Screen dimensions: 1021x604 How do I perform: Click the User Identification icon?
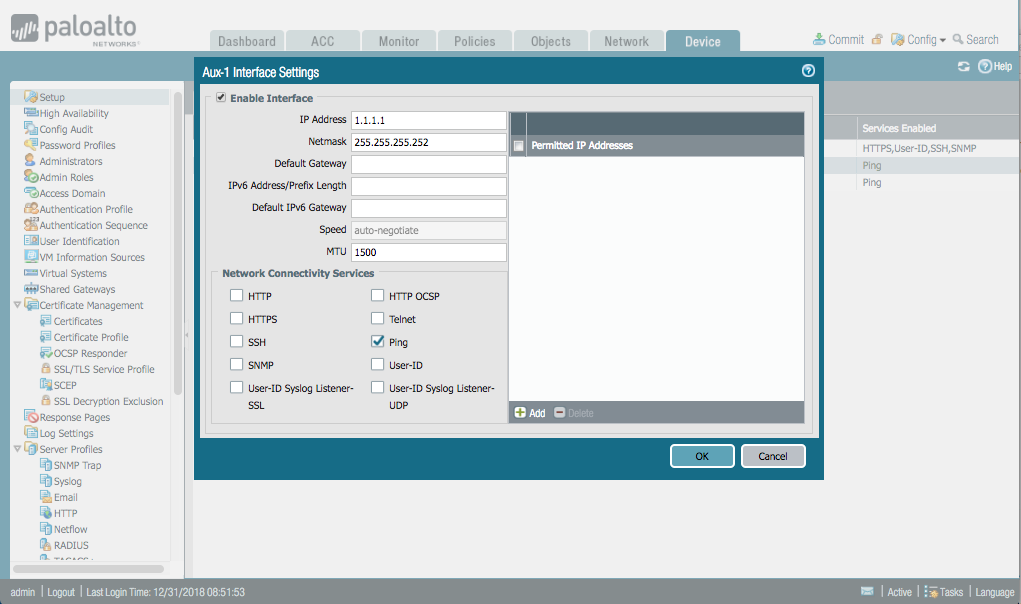31,240
